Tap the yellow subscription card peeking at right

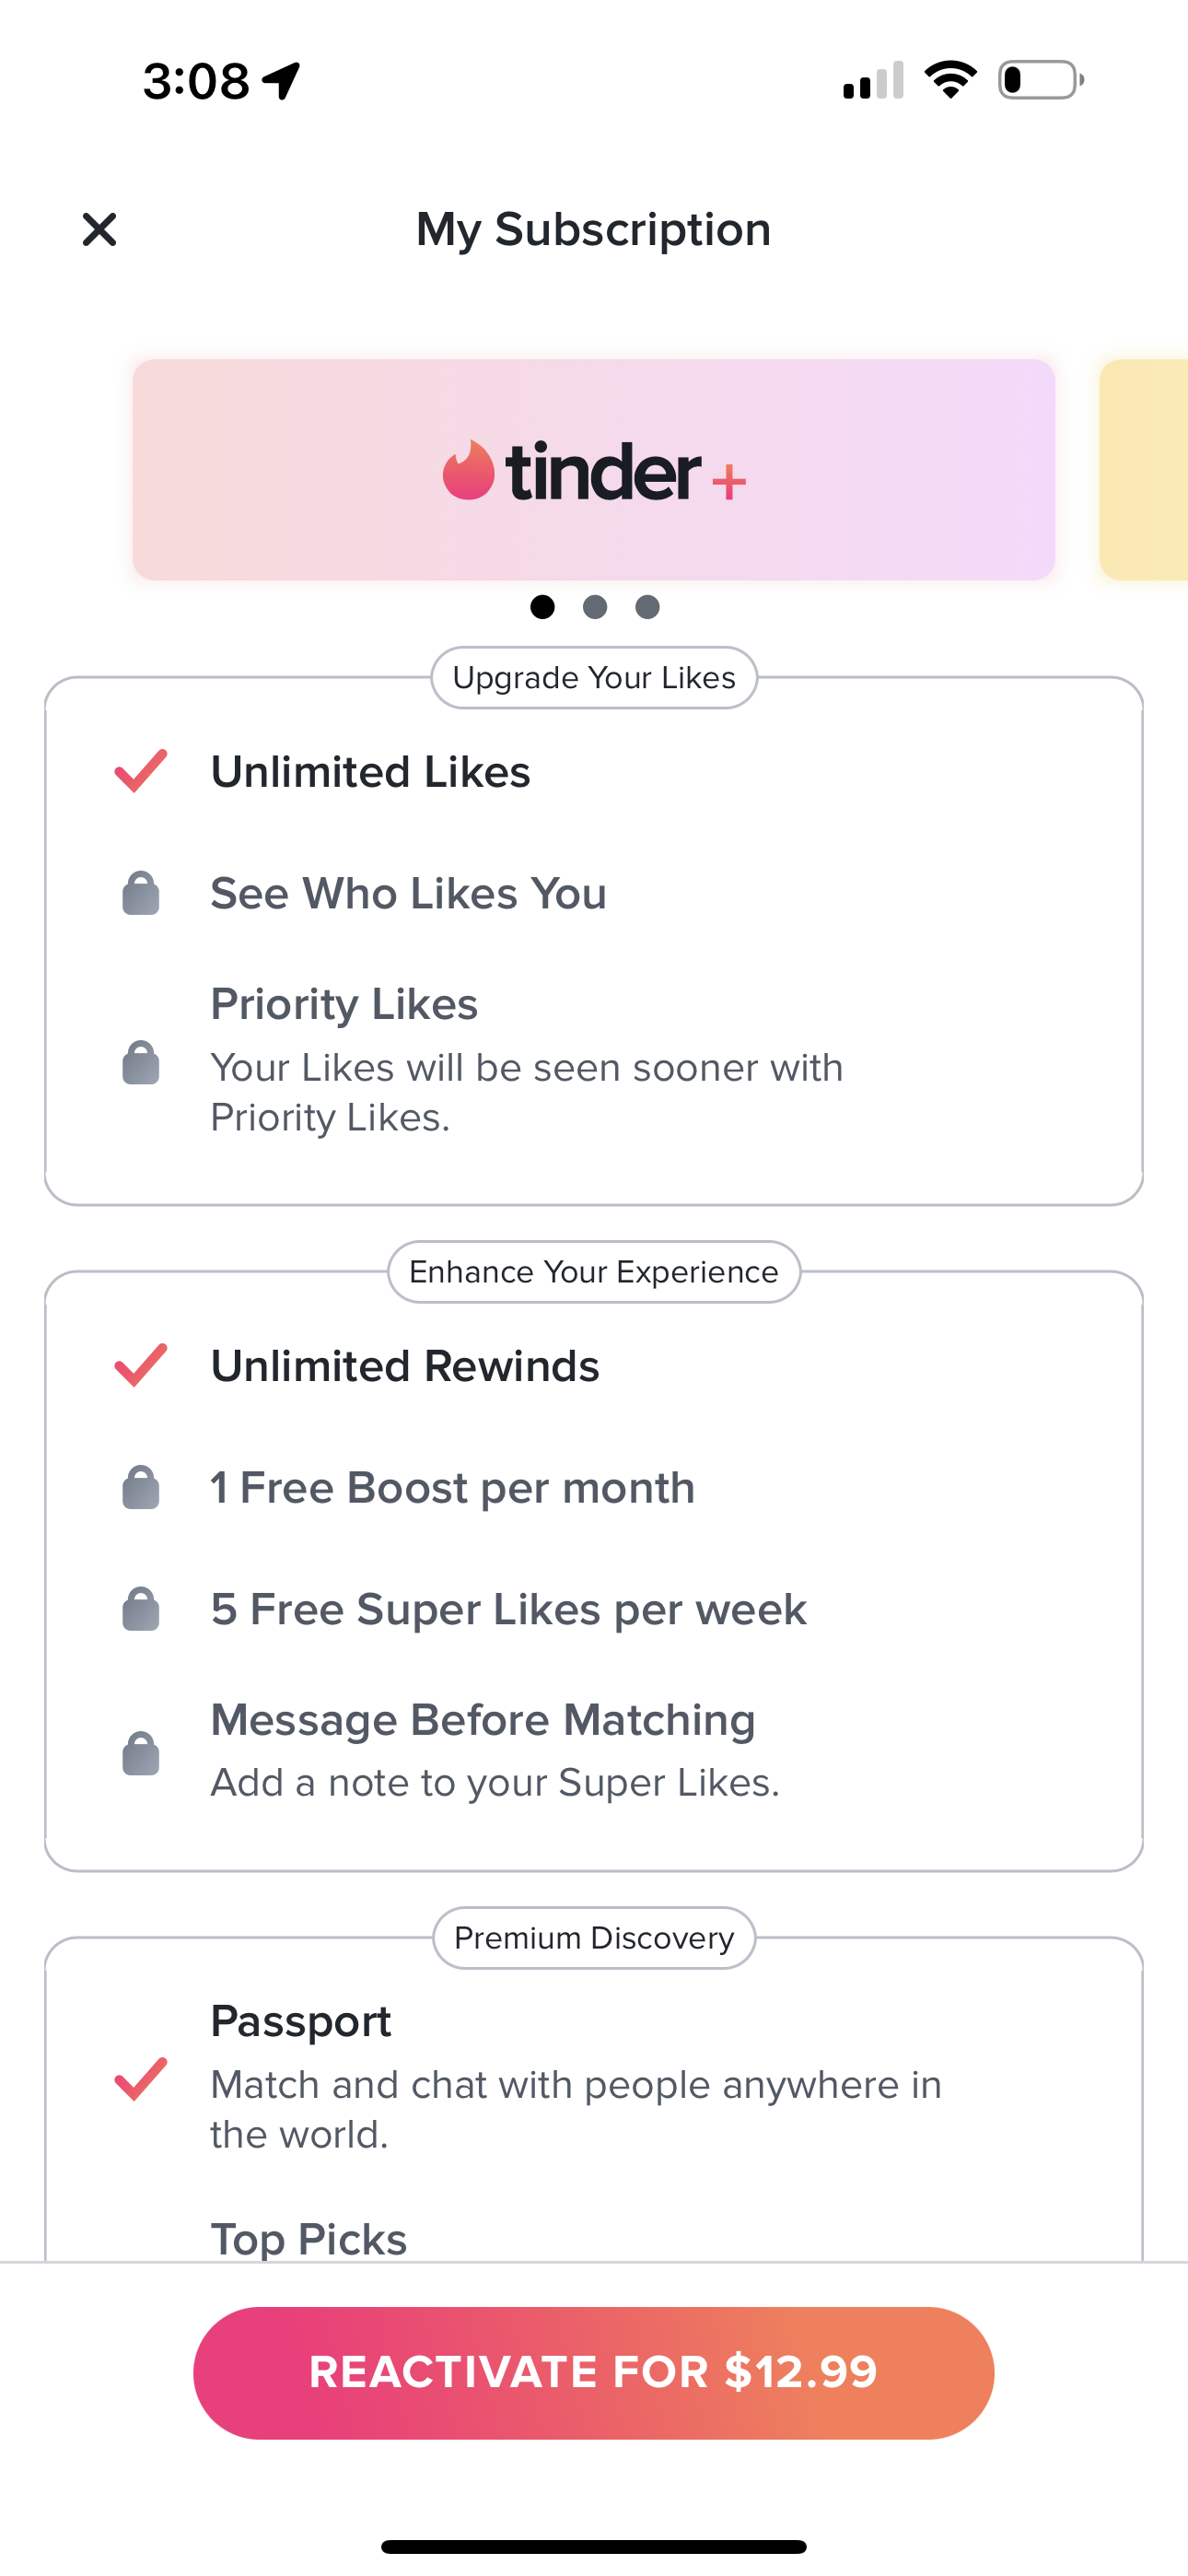(x=1145, y=470)
